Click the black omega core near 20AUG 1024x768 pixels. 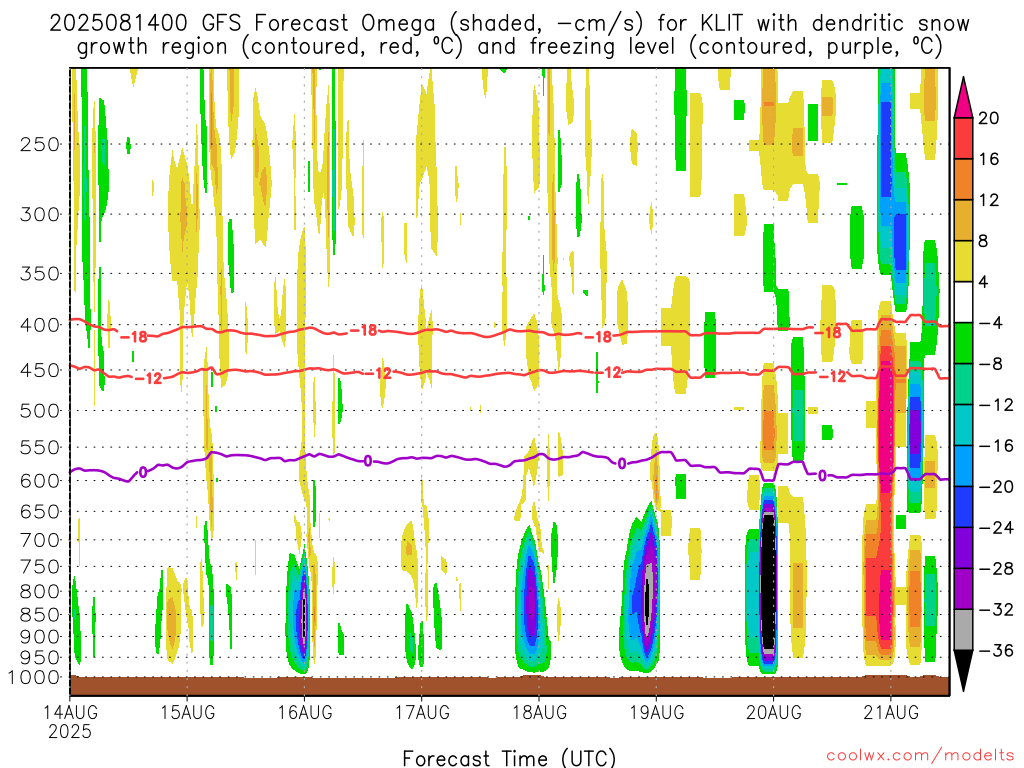point(769,581)
